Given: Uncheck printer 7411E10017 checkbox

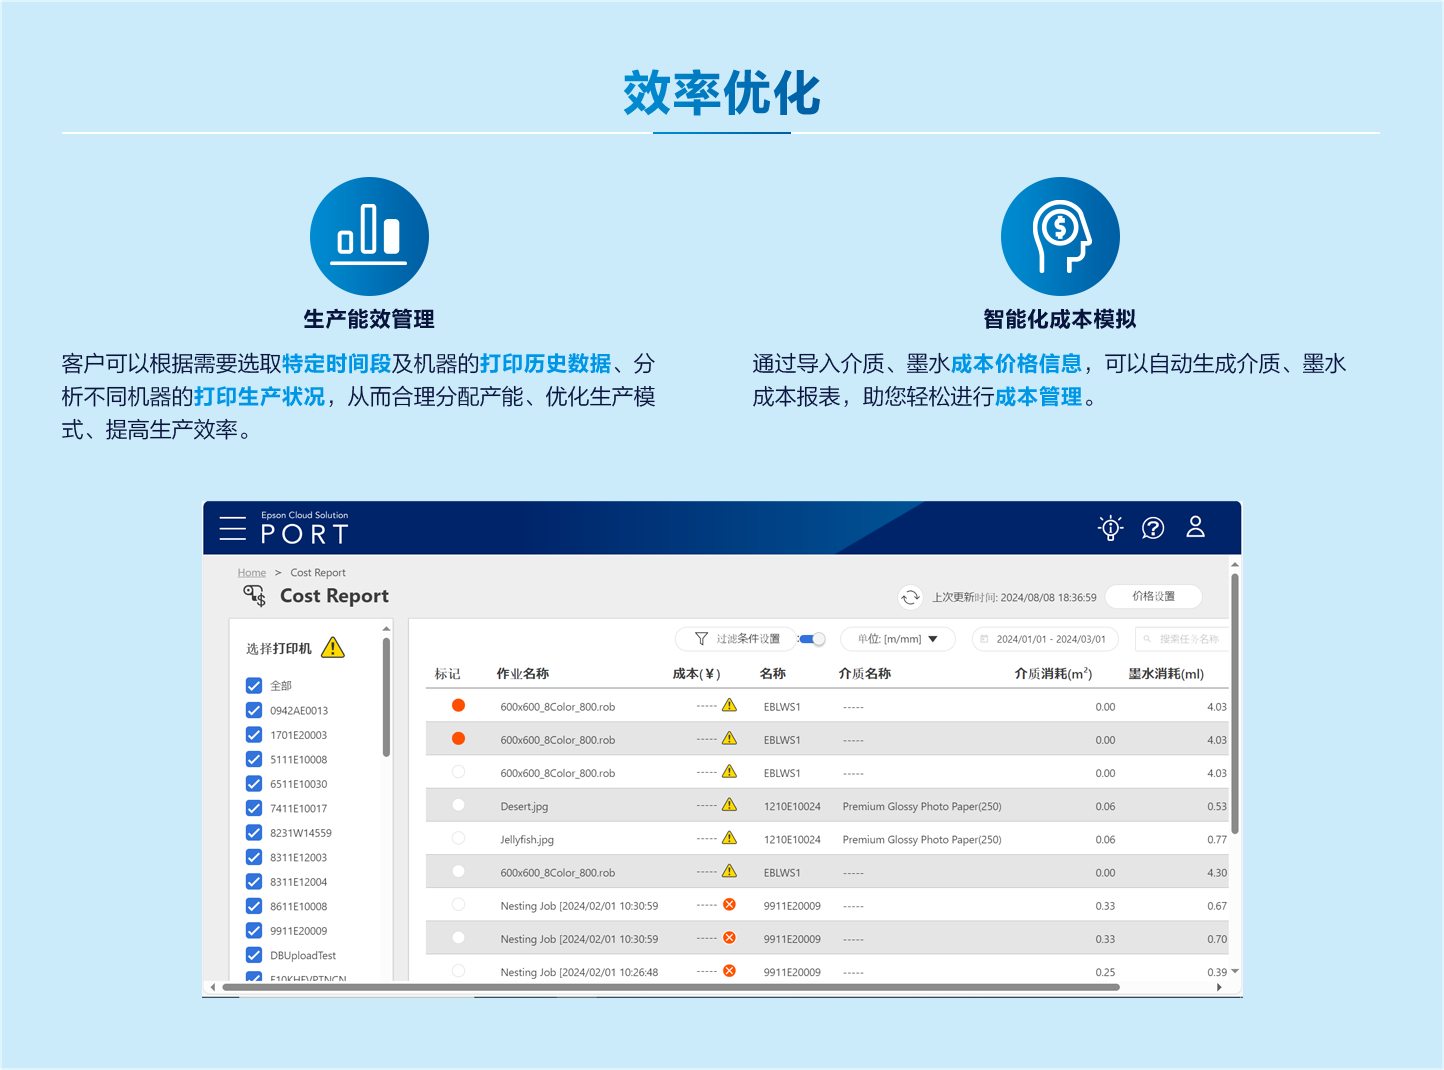Looking at the screenshot, I should 254,808.
